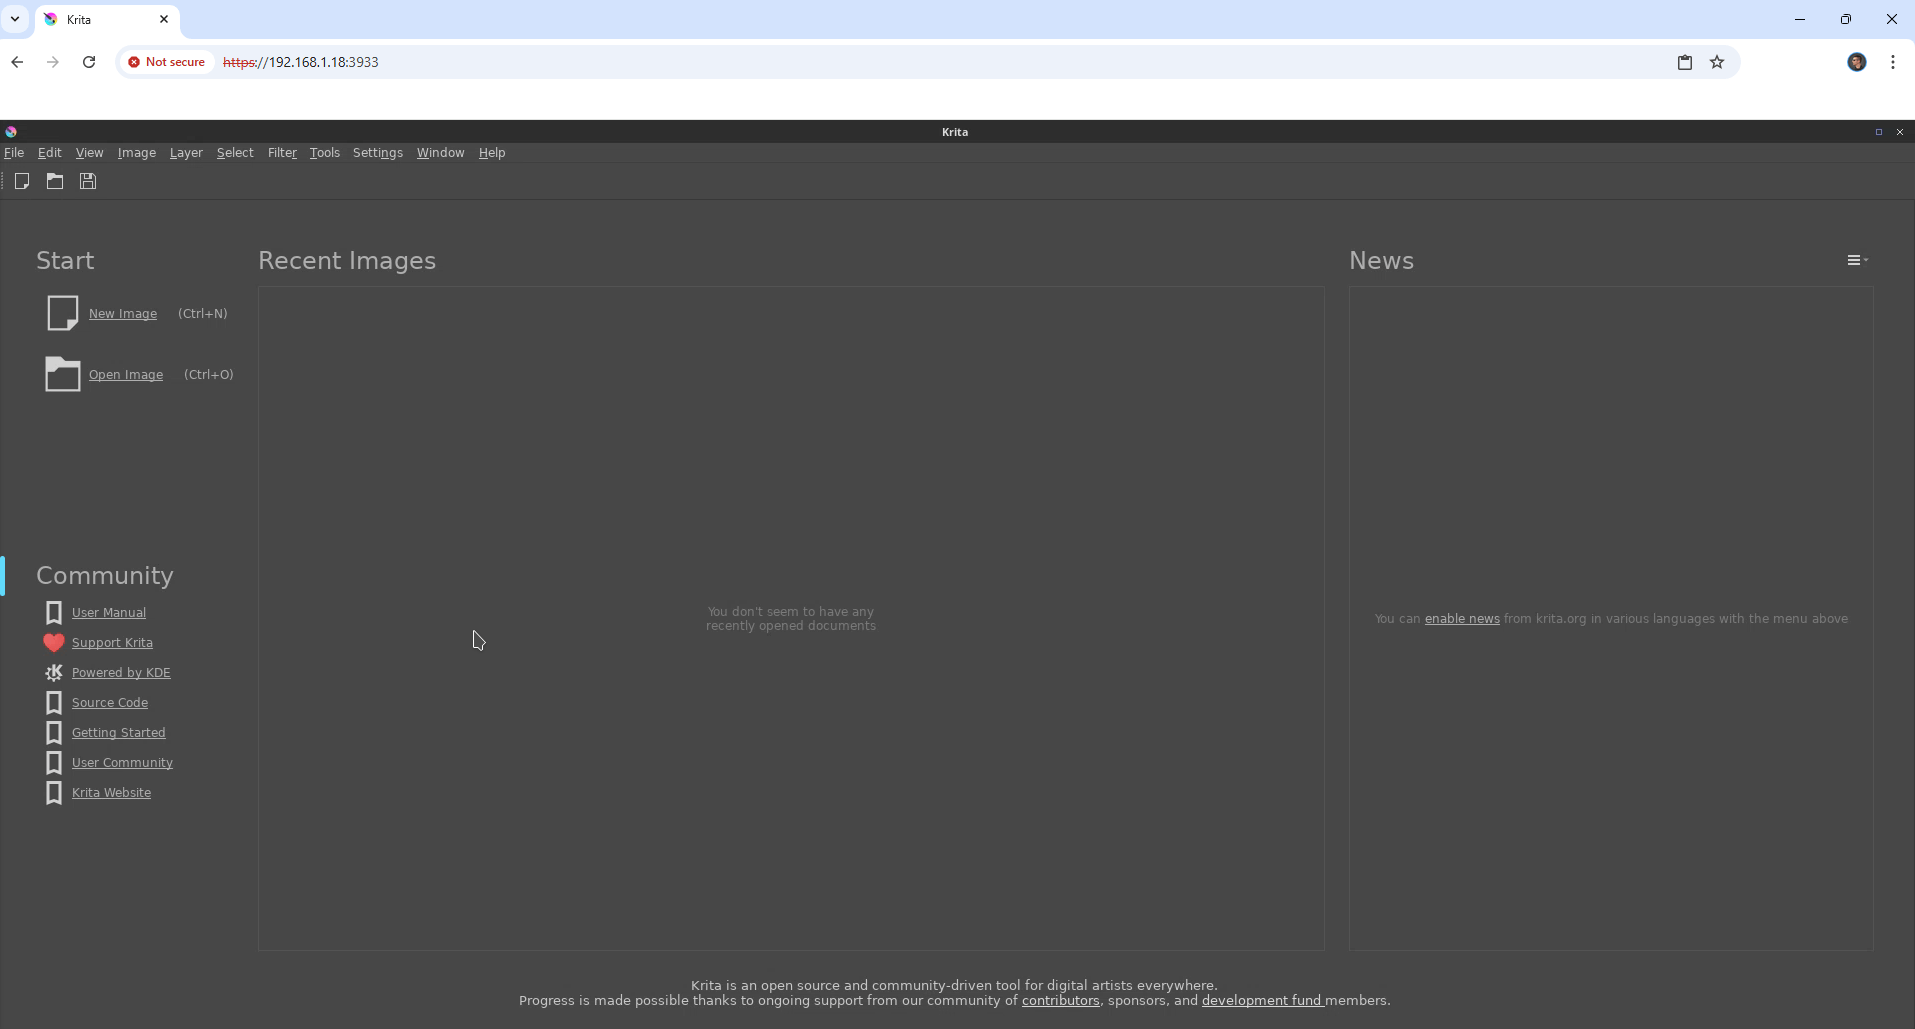Screen dimensions: 1915x1029
Task: Click the Open file toolbar icon
Action: 55,181
